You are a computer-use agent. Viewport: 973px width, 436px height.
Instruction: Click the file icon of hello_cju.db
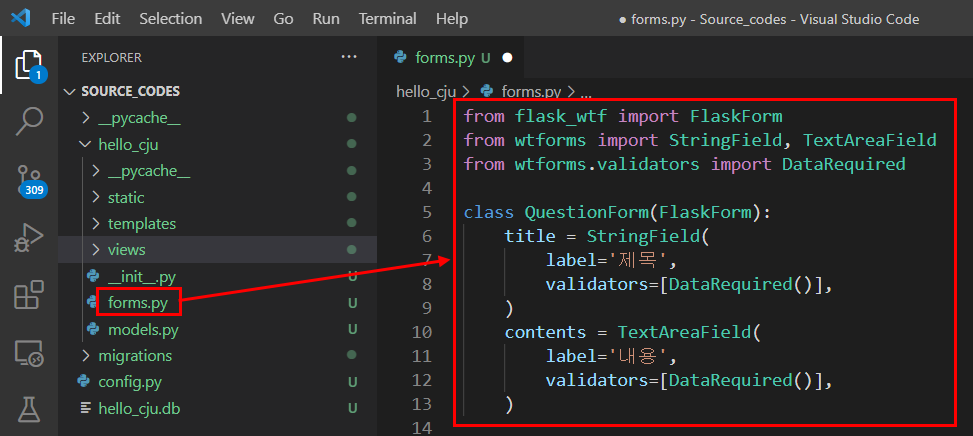(x=85, y=408)
